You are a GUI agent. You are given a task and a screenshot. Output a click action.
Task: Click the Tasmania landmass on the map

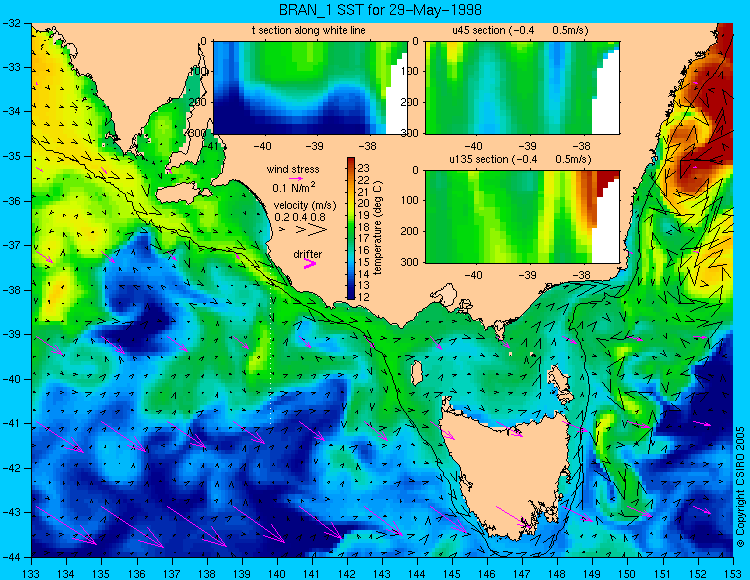point(507,471)
